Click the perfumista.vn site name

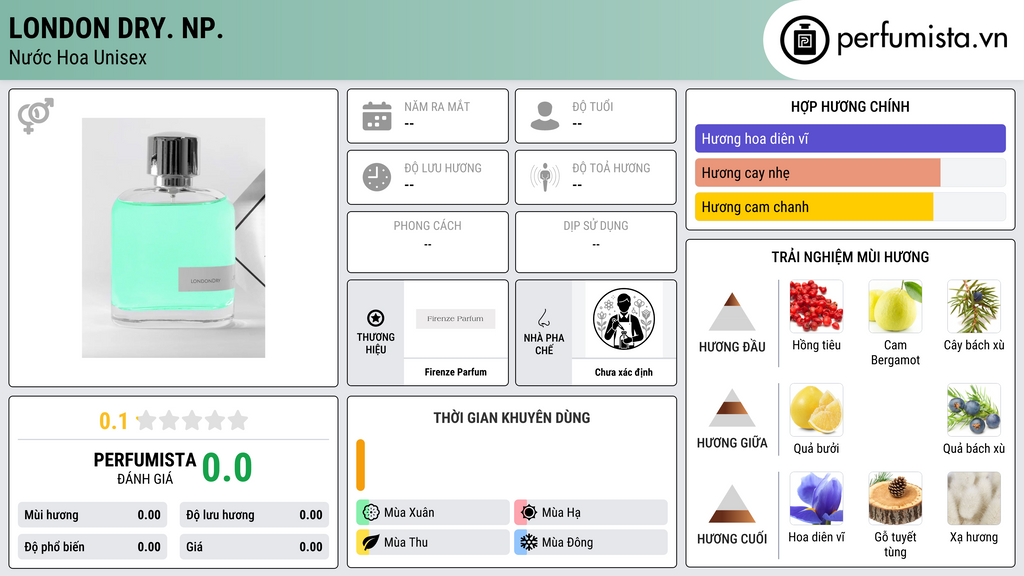tap(922, 39)
